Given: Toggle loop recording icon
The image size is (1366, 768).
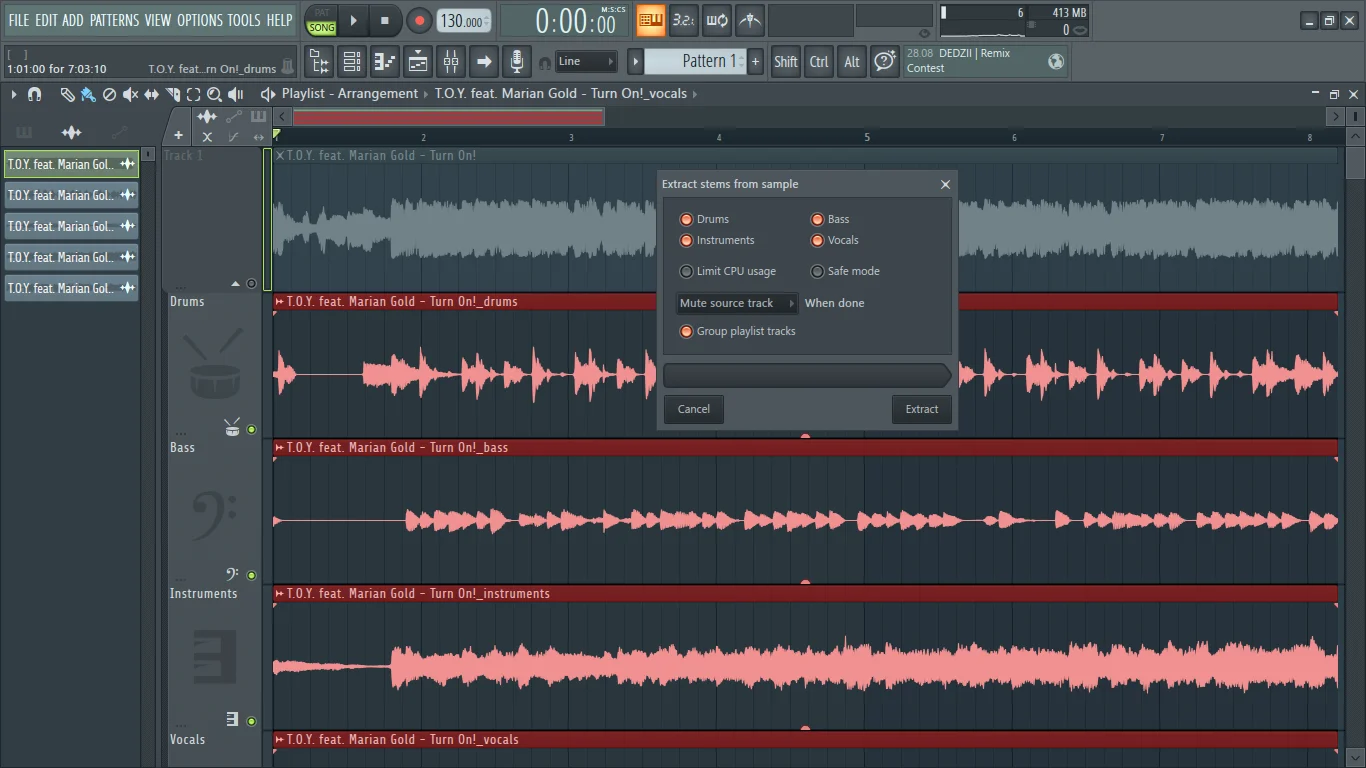Looking at the screenshot, I should (x=717, y=20).
